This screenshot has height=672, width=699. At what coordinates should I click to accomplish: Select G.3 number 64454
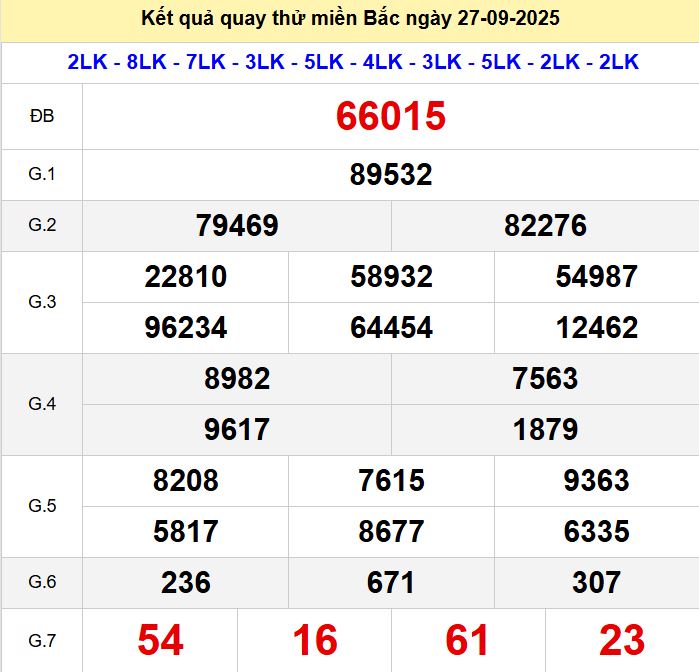[391, 328]
